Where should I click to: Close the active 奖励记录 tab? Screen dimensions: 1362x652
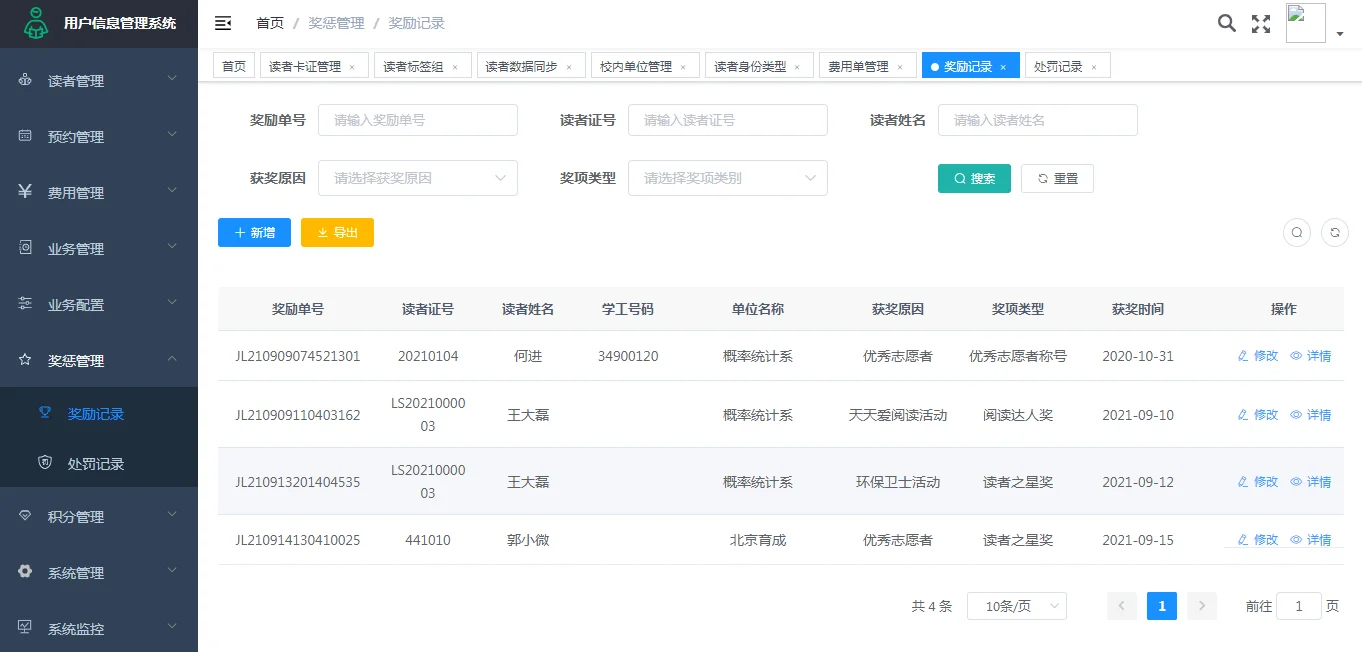click(x=1003, y=67)
